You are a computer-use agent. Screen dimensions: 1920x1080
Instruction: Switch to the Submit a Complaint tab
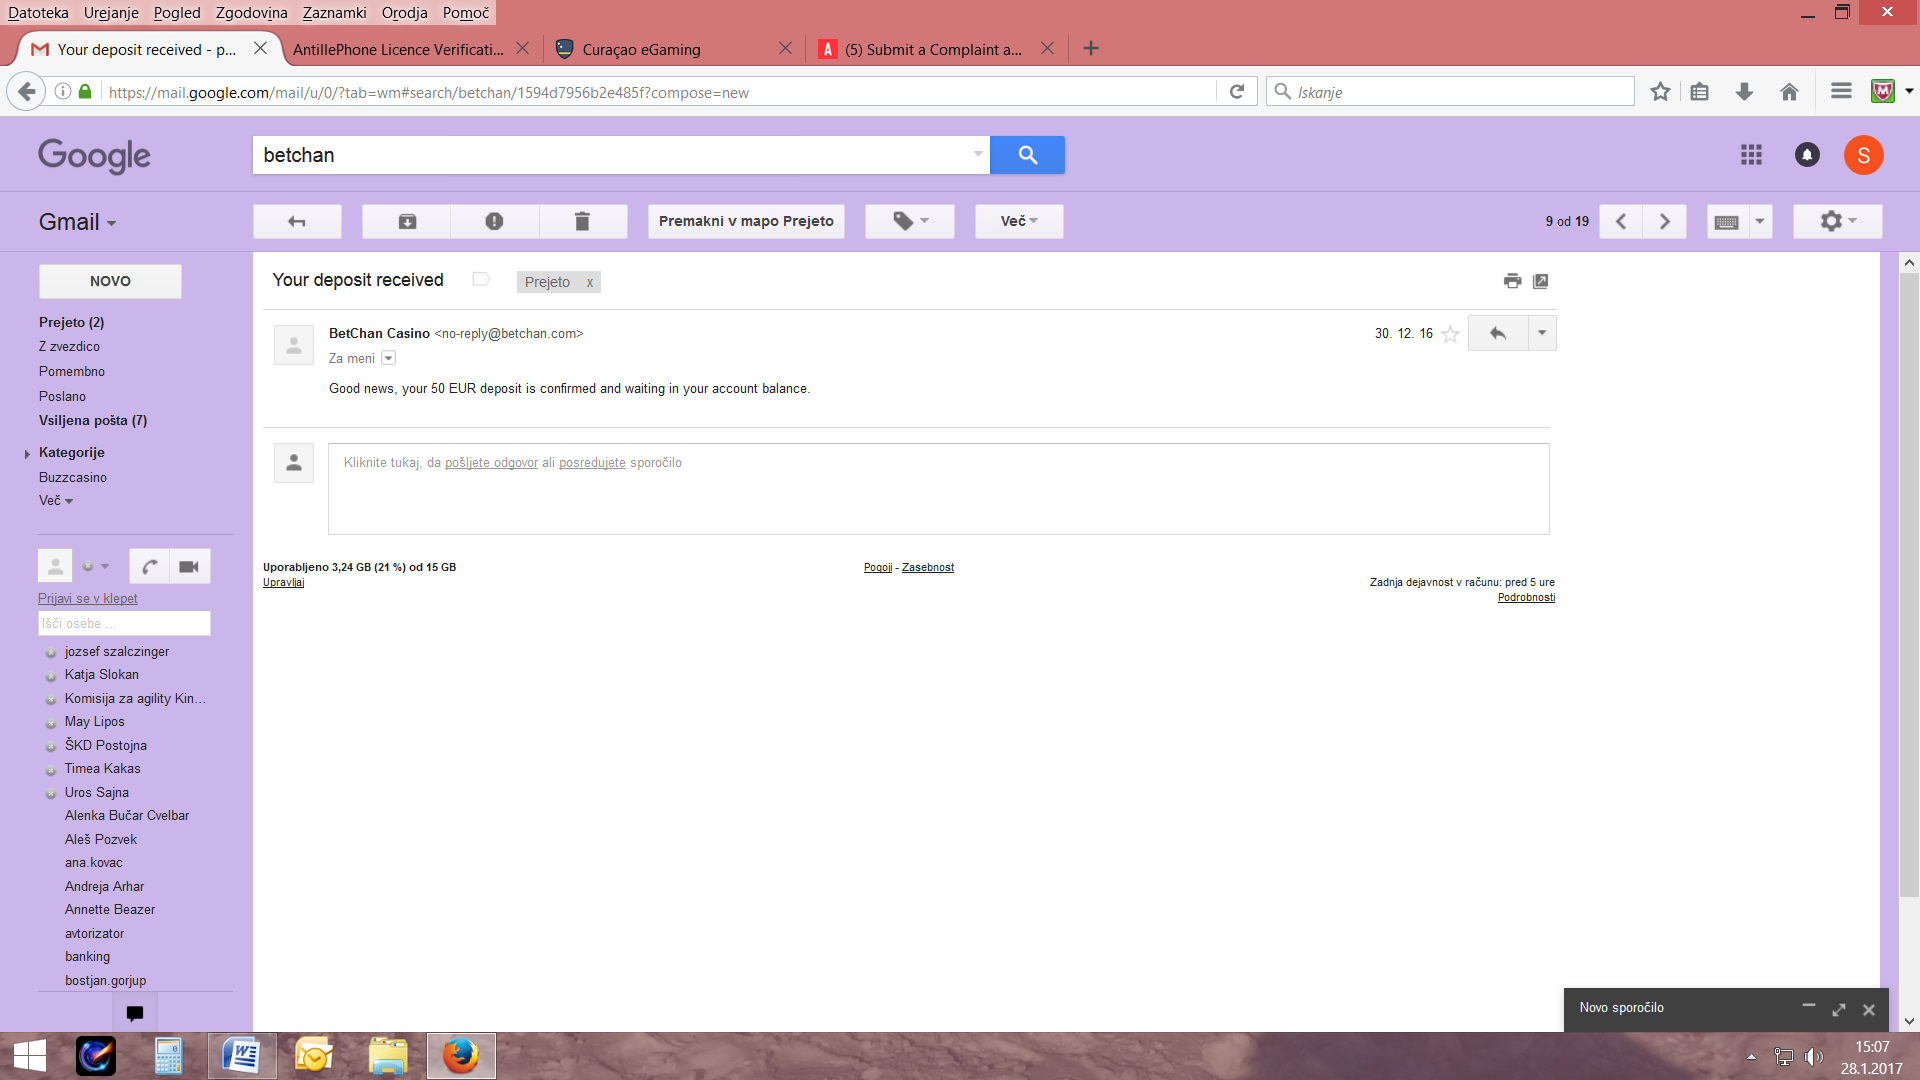pyautogui.click(x=933, y=49)
